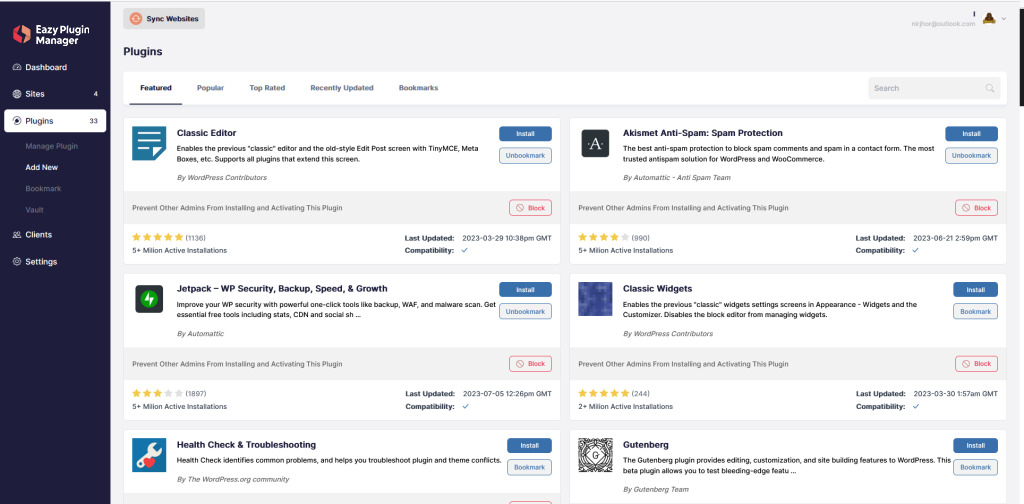Click Classic Widgets compatibility checkmark

(916, 406)
